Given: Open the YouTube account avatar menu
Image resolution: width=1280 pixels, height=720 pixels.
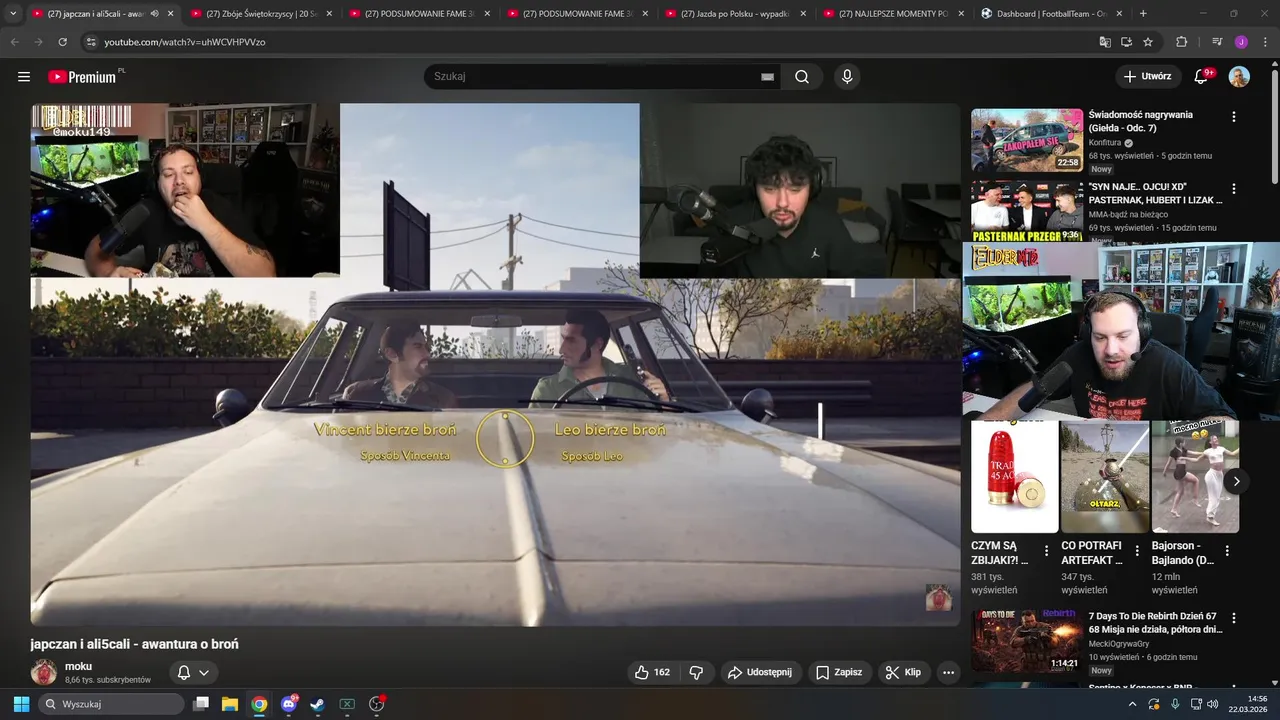Looking at the screenshot, I should pyautogui.click(x=1239, y=77).
